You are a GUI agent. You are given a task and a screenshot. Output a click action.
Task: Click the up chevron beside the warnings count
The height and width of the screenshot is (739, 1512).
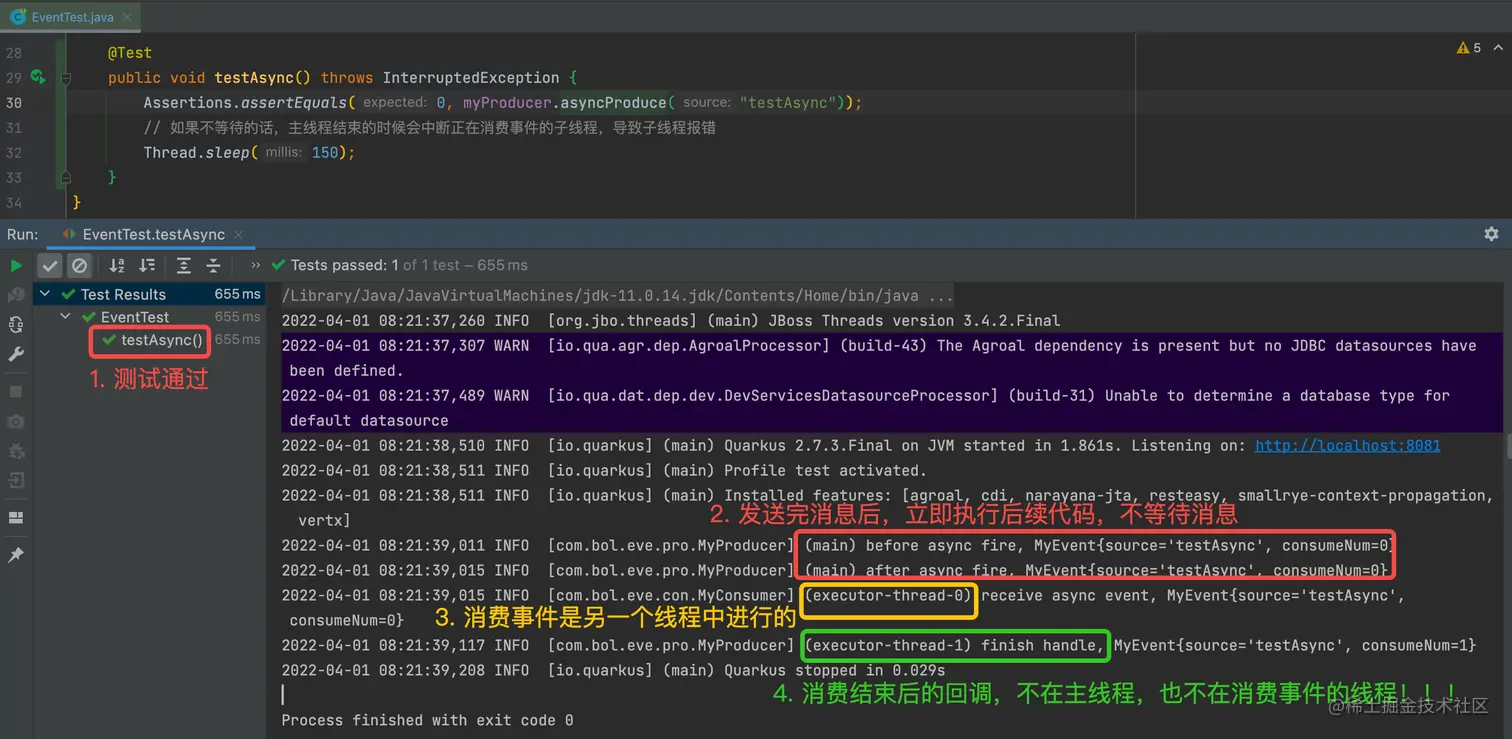[1498, 48]
